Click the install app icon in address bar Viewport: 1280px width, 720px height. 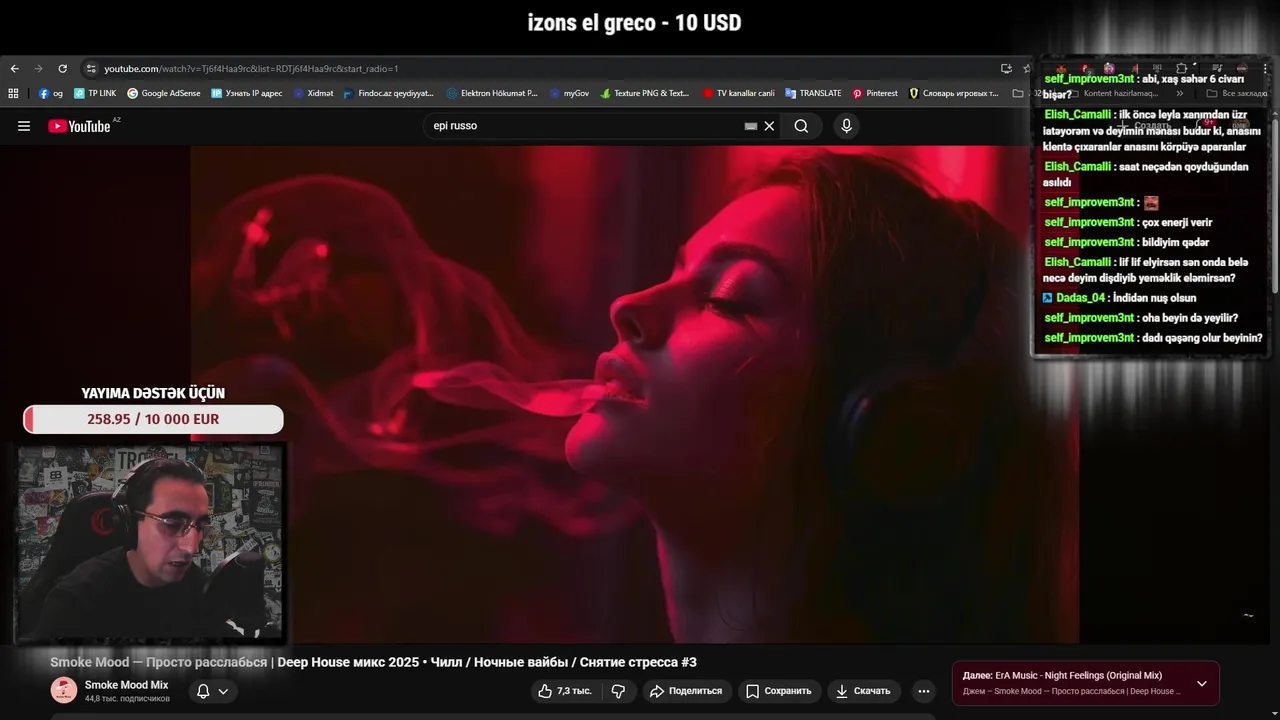coord(1006,69)
